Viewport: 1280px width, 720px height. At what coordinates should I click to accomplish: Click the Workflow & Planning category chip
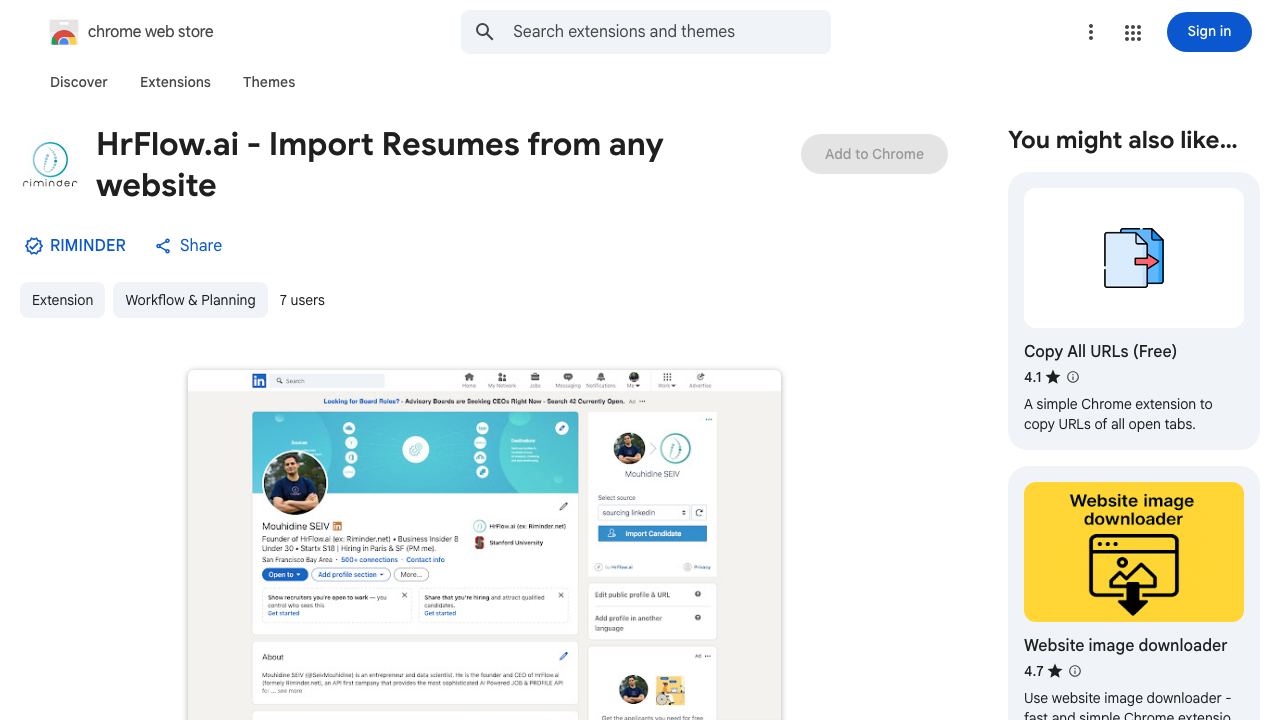(190, 300)
